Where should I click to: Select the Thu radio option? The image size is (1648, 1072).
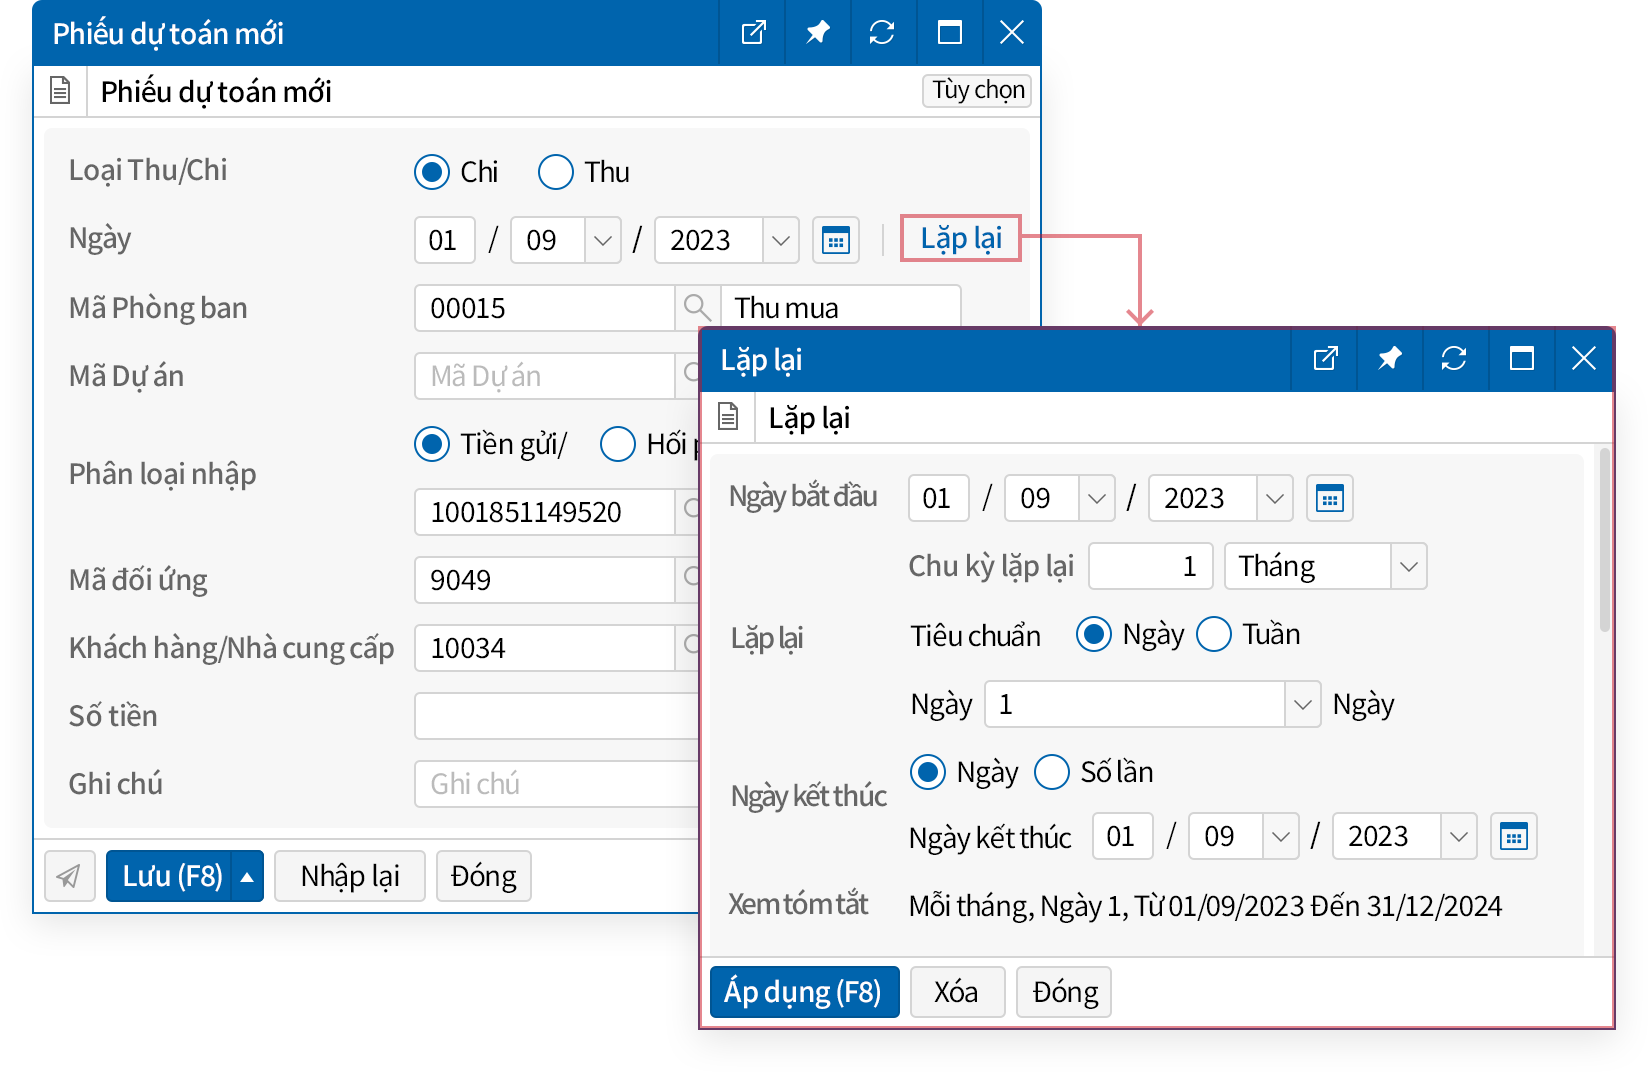(556, 172)
